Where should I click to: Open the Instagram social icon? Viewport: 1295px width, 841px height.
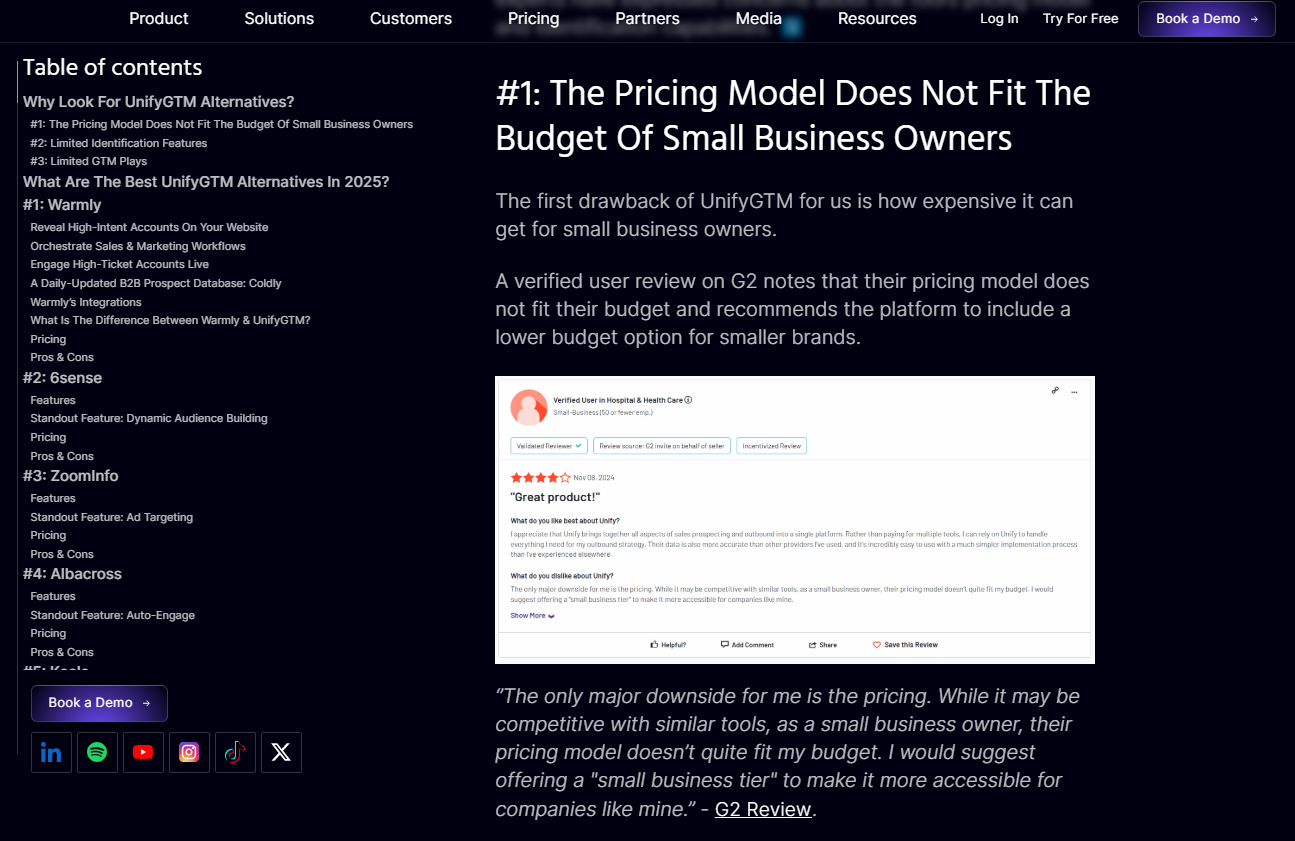(x=189, y=753)
